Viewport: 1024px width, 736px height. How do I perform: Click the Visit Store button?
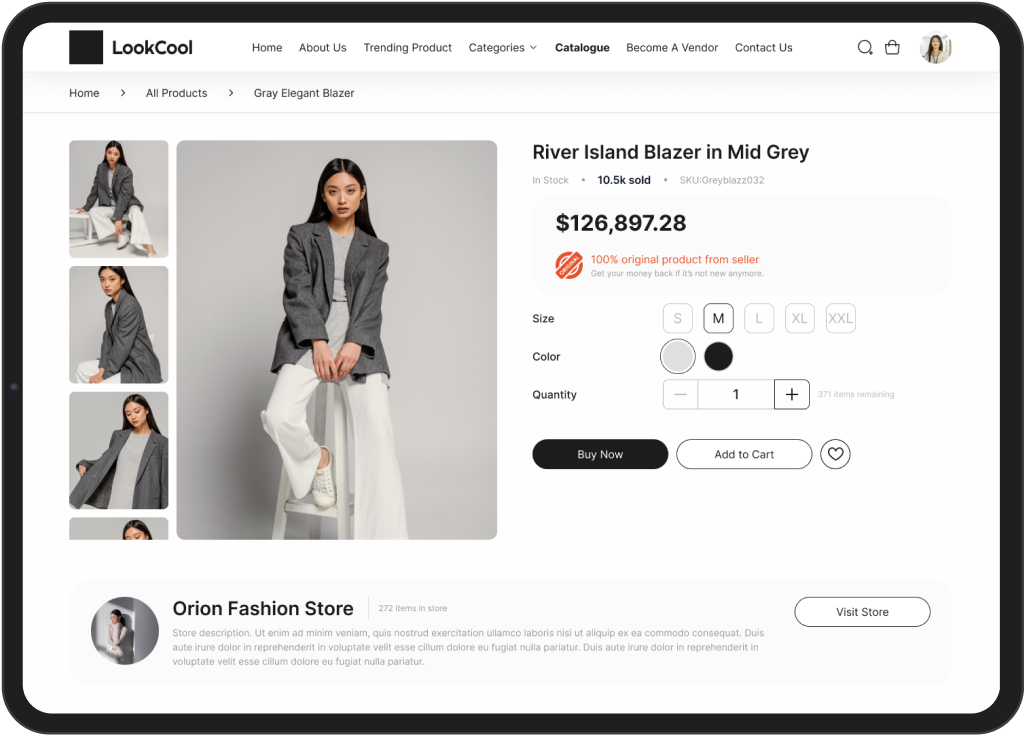(x=862, y=612)
